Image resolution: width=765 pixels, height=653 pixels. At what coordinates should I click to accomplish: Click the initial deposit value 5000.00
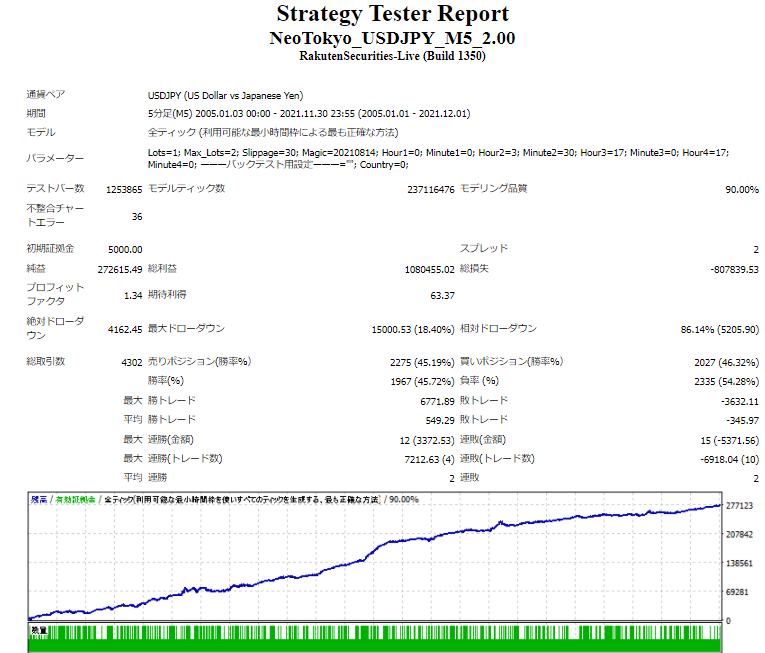click(125, 249)
